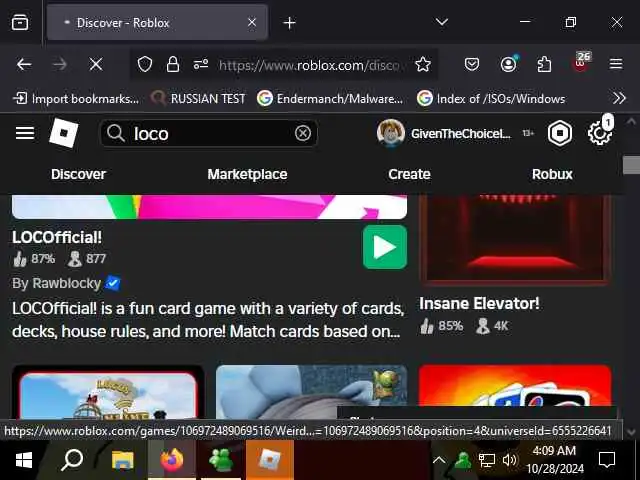Open the extension with 26 badge
The image size is (640, 480).
(x=581, y=62)
